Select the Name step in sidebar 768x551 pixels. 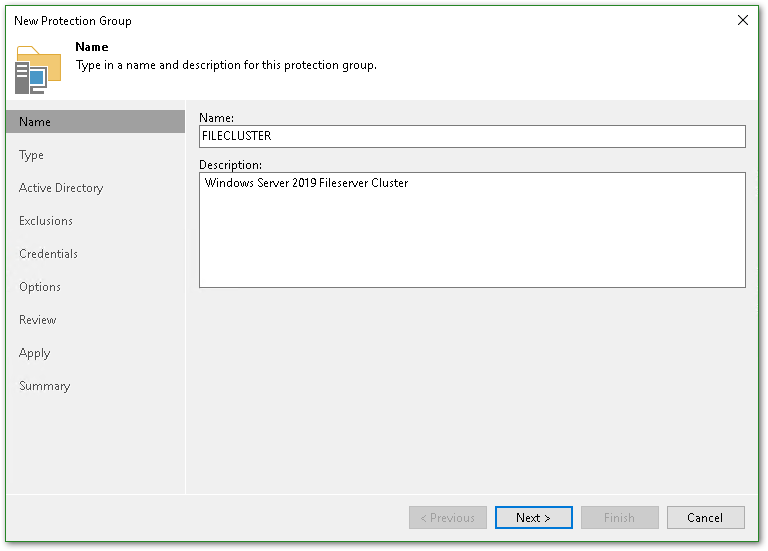(35, 122)
